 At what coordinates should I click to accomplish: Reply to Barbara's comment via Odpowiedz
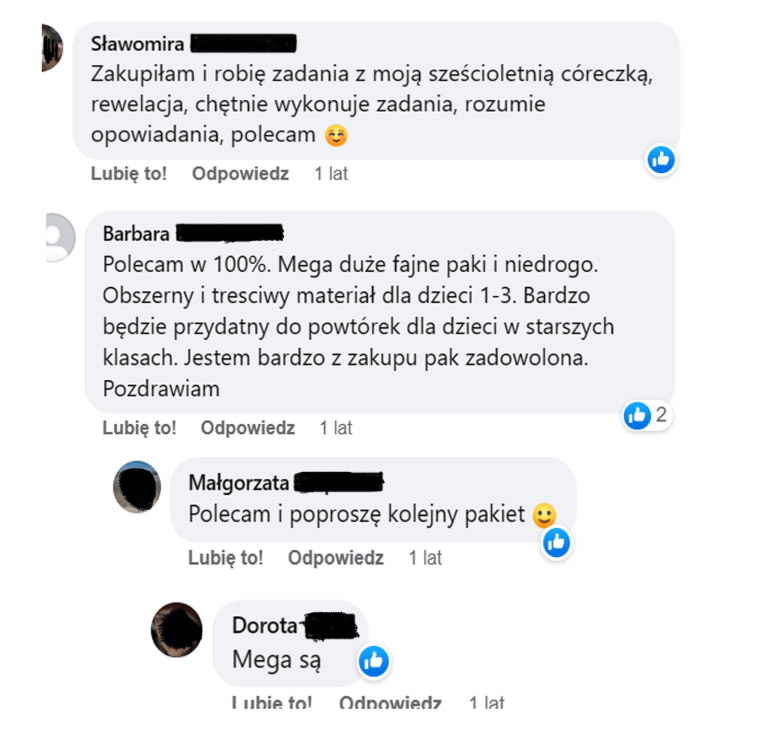(x=248, y=428)
